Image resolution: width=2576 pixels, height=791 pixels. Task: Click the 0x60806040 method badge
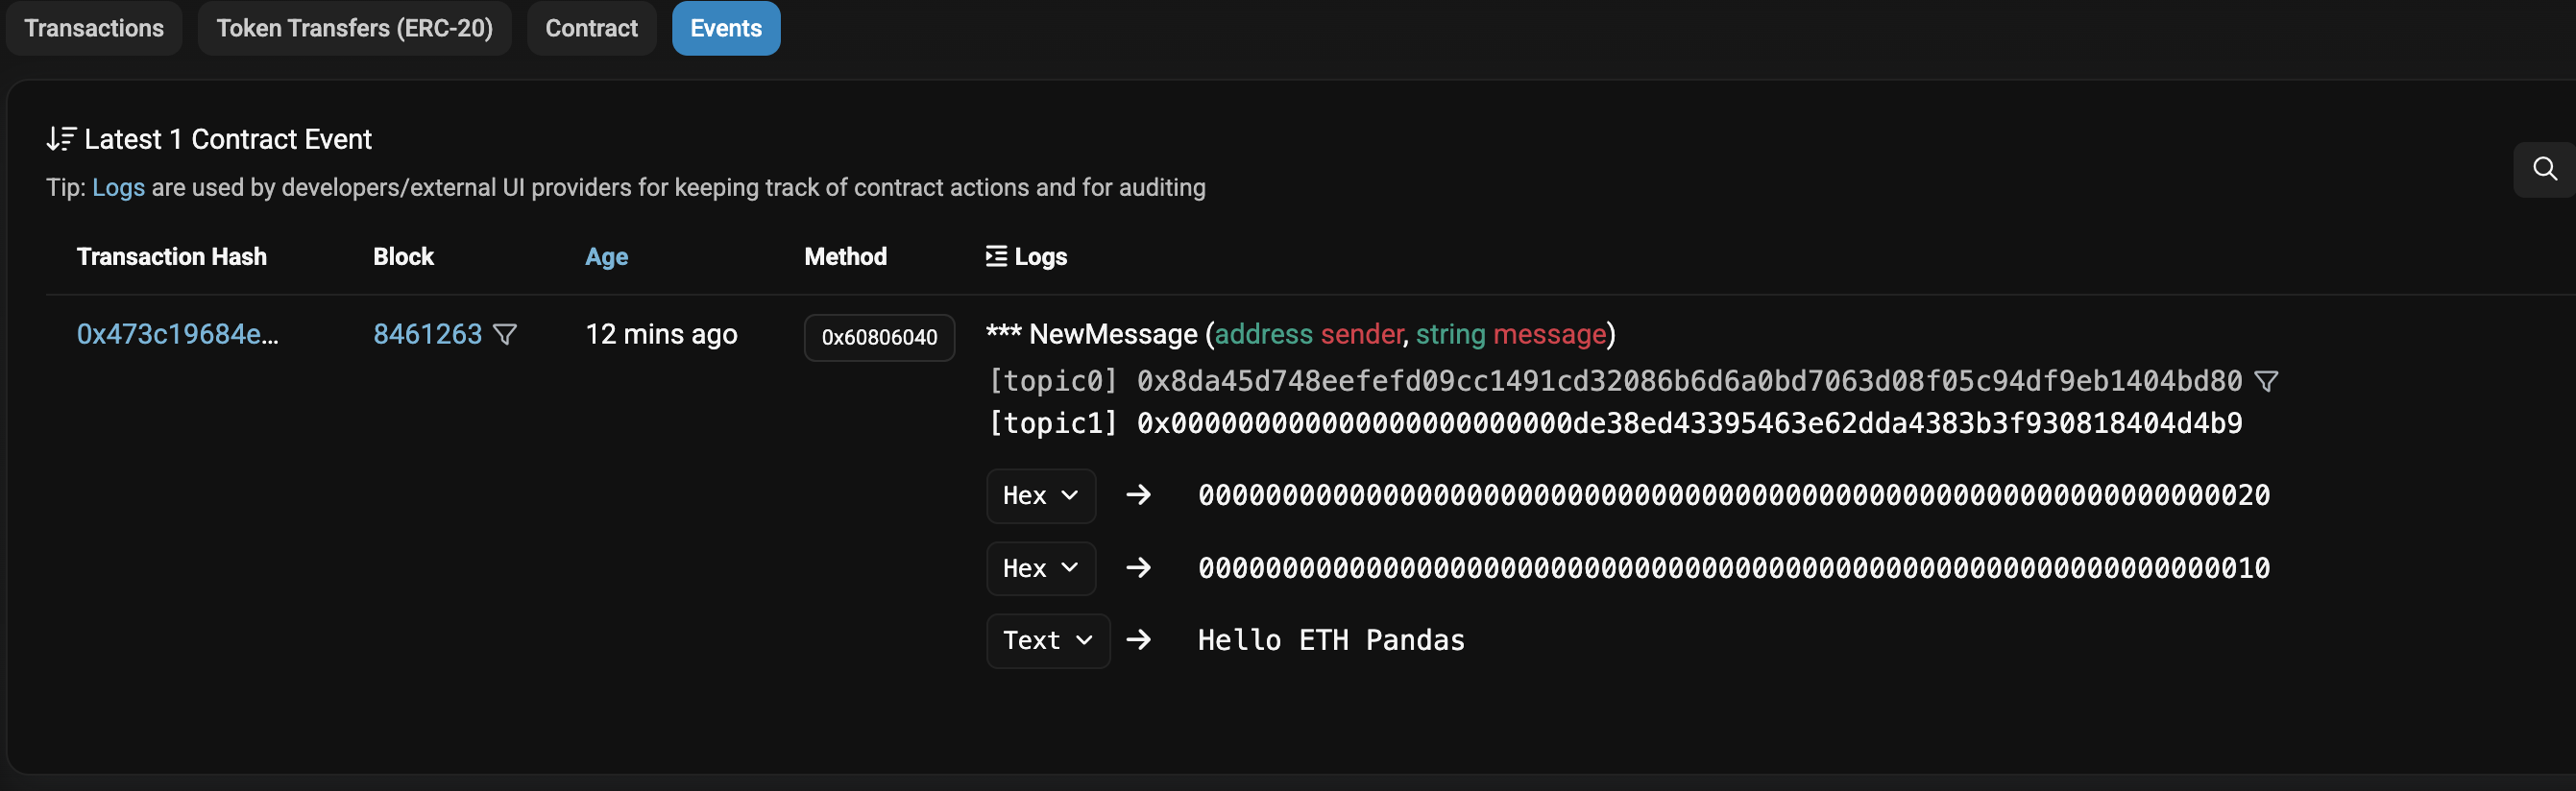[x=879, y=337]
